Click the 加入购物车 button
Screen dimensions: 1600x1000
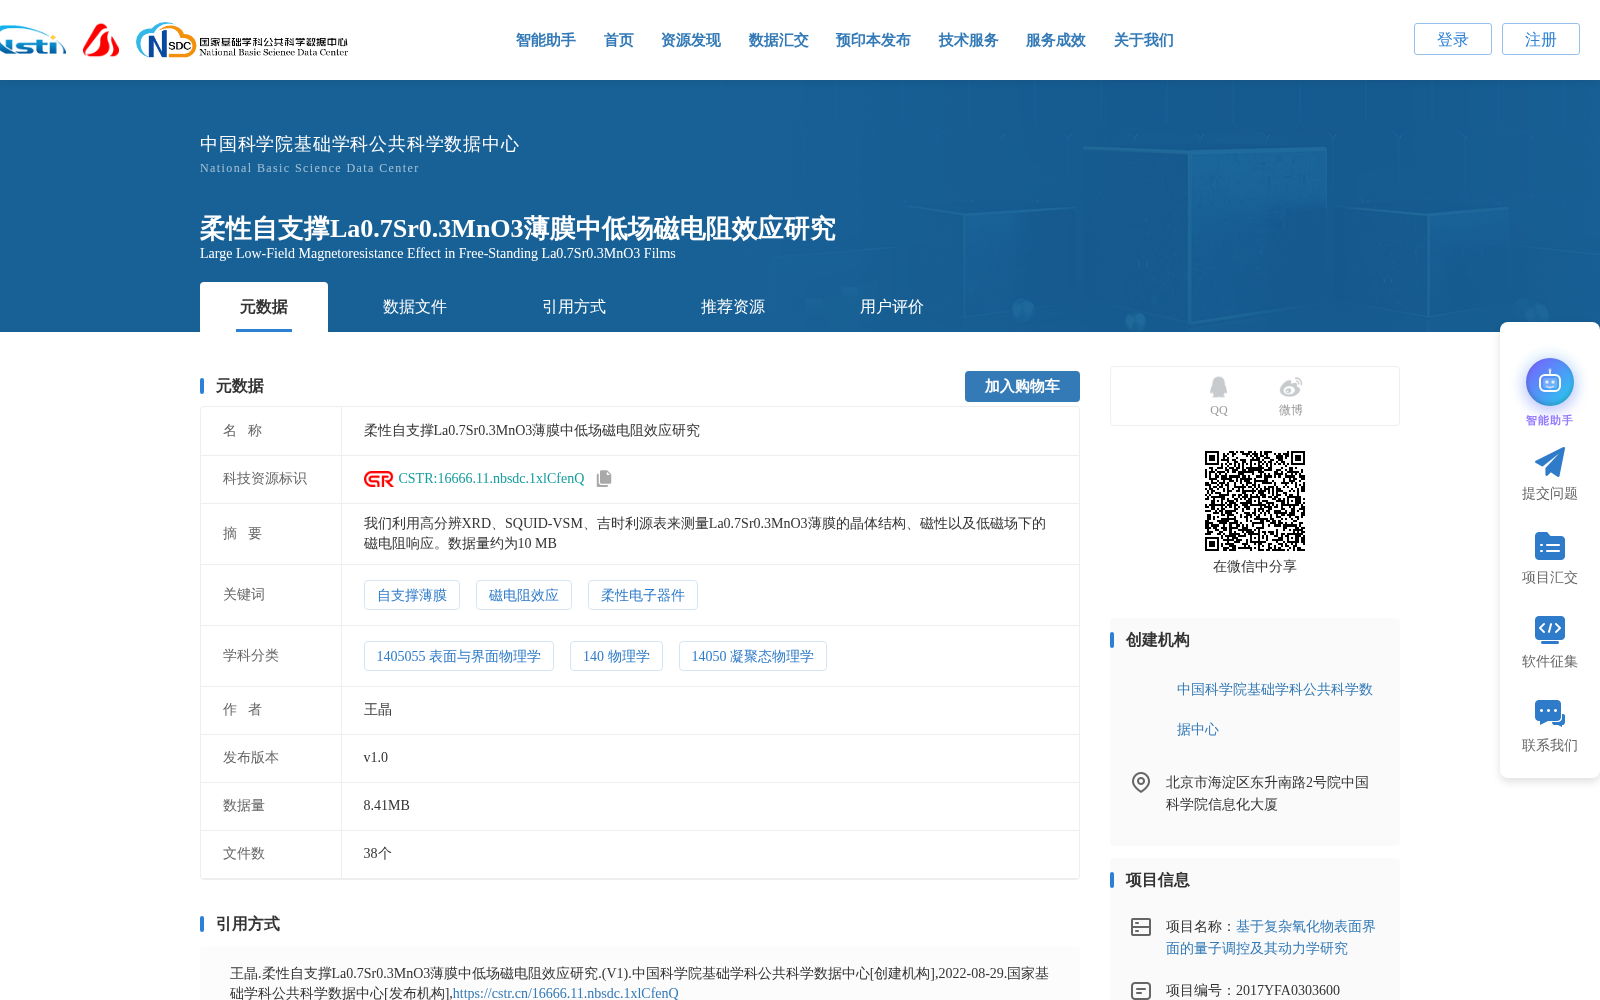(x=1022, y=386)
